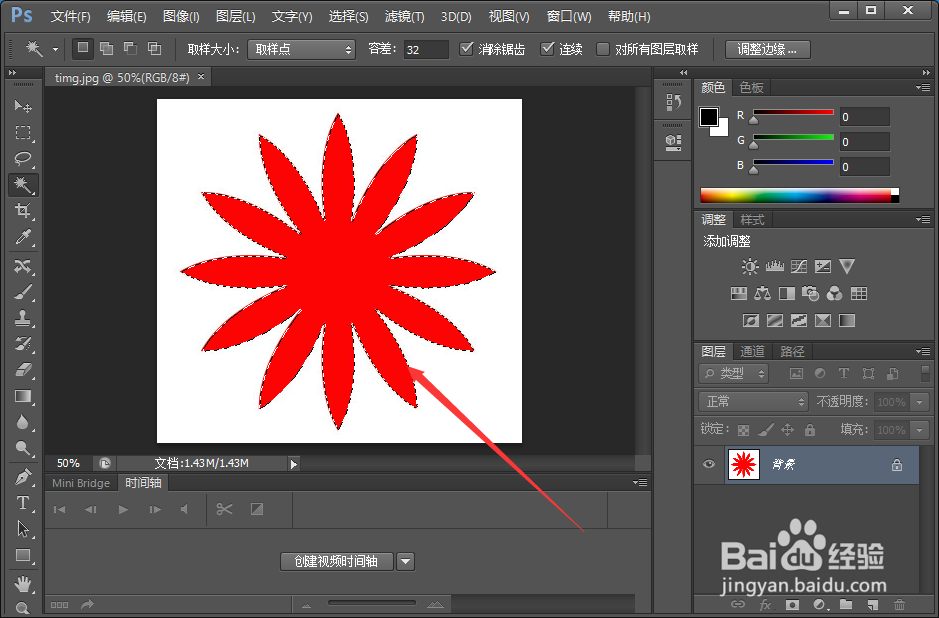Select the Blur tool
The width and height of the screenshot is (939, 618).
pyautogui.click(x=23, y=422)
